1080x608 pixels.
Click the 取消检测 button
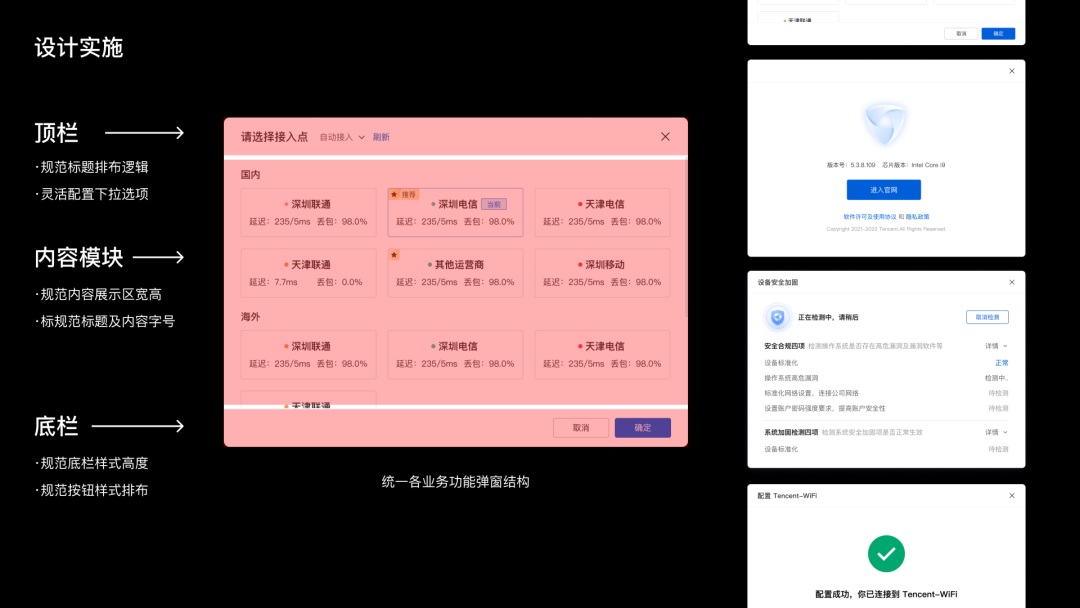[x=986, y=317]
